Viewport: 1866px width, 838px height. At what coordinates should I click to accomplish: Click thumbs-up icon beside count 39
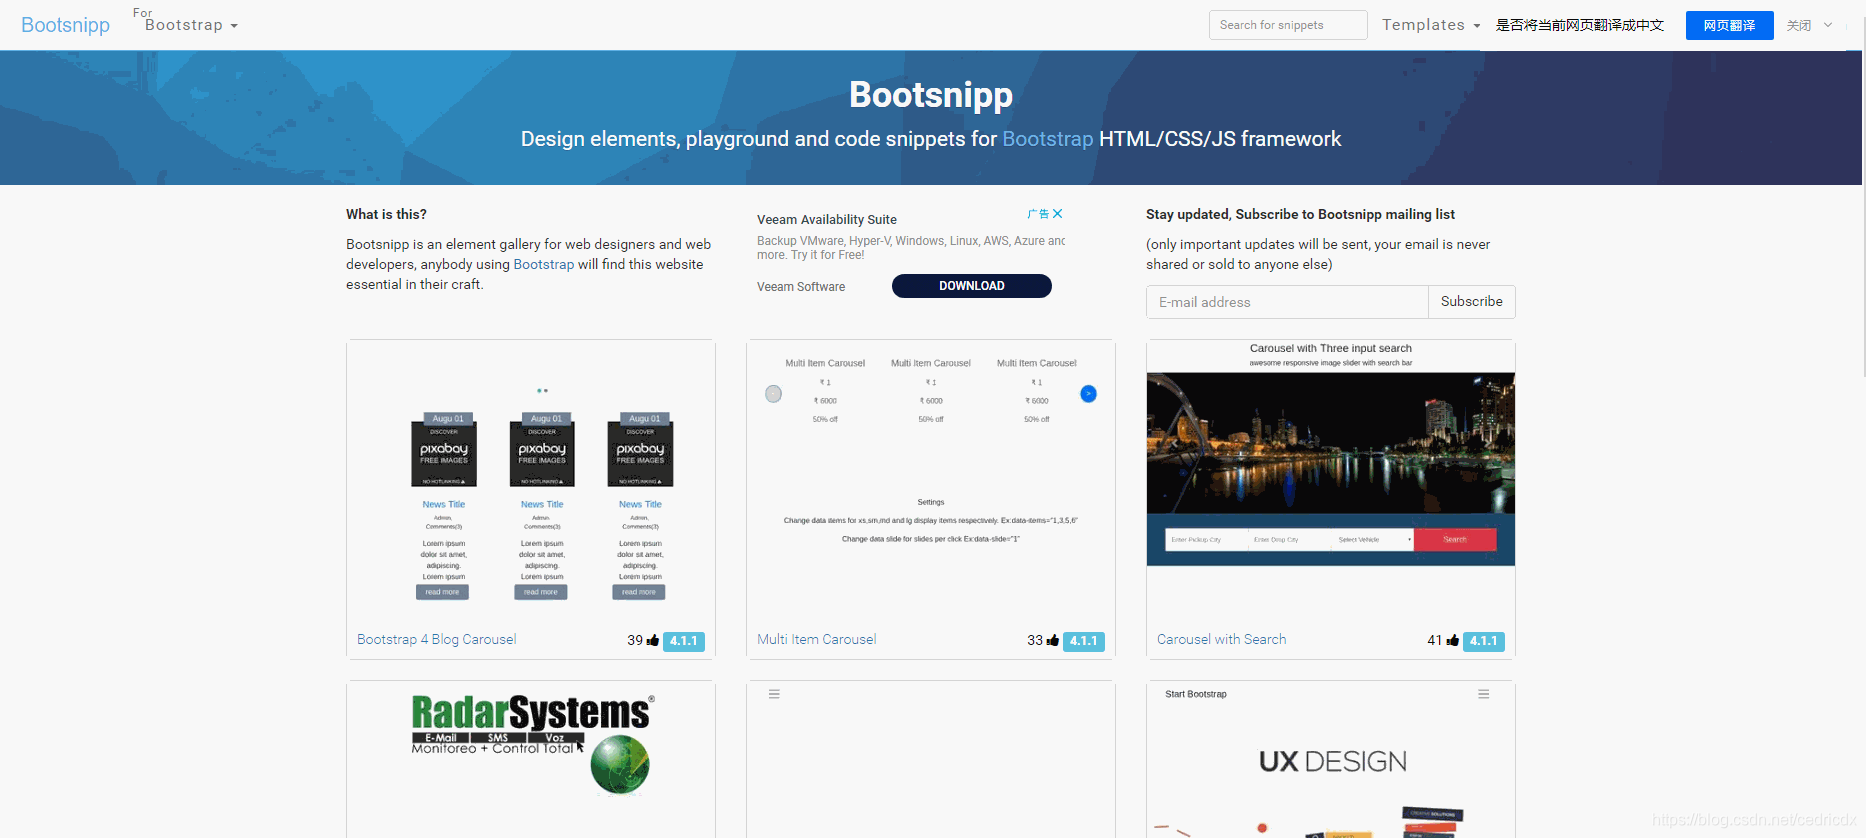653,641
